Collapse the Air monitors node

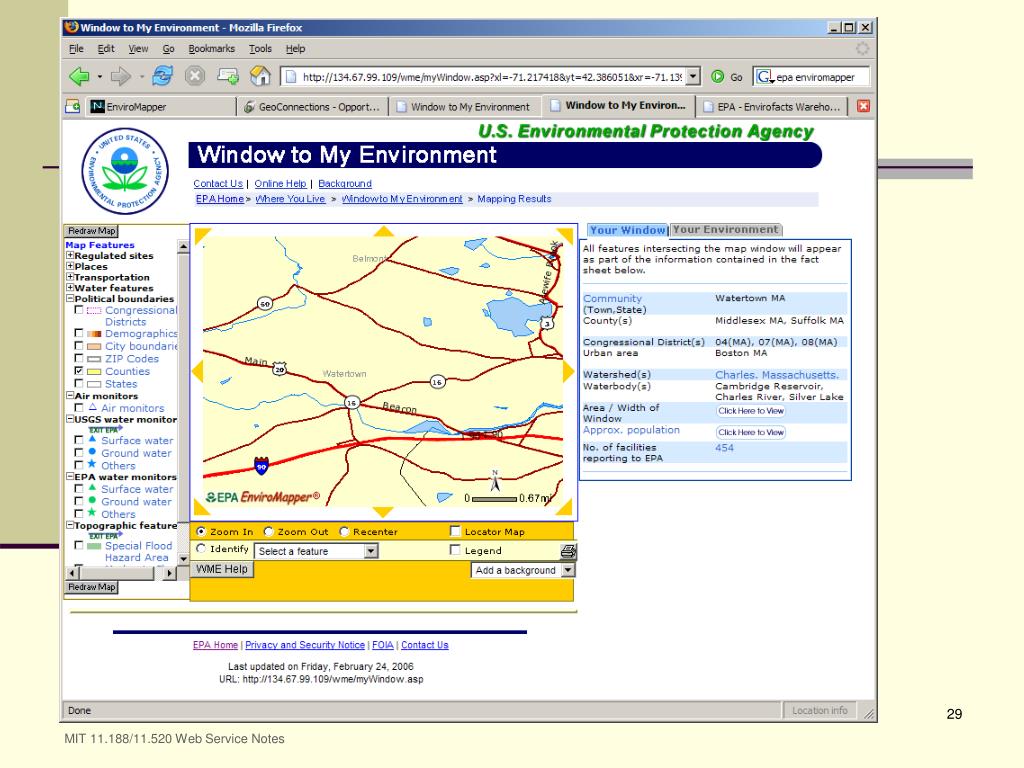tap(70, 395)
